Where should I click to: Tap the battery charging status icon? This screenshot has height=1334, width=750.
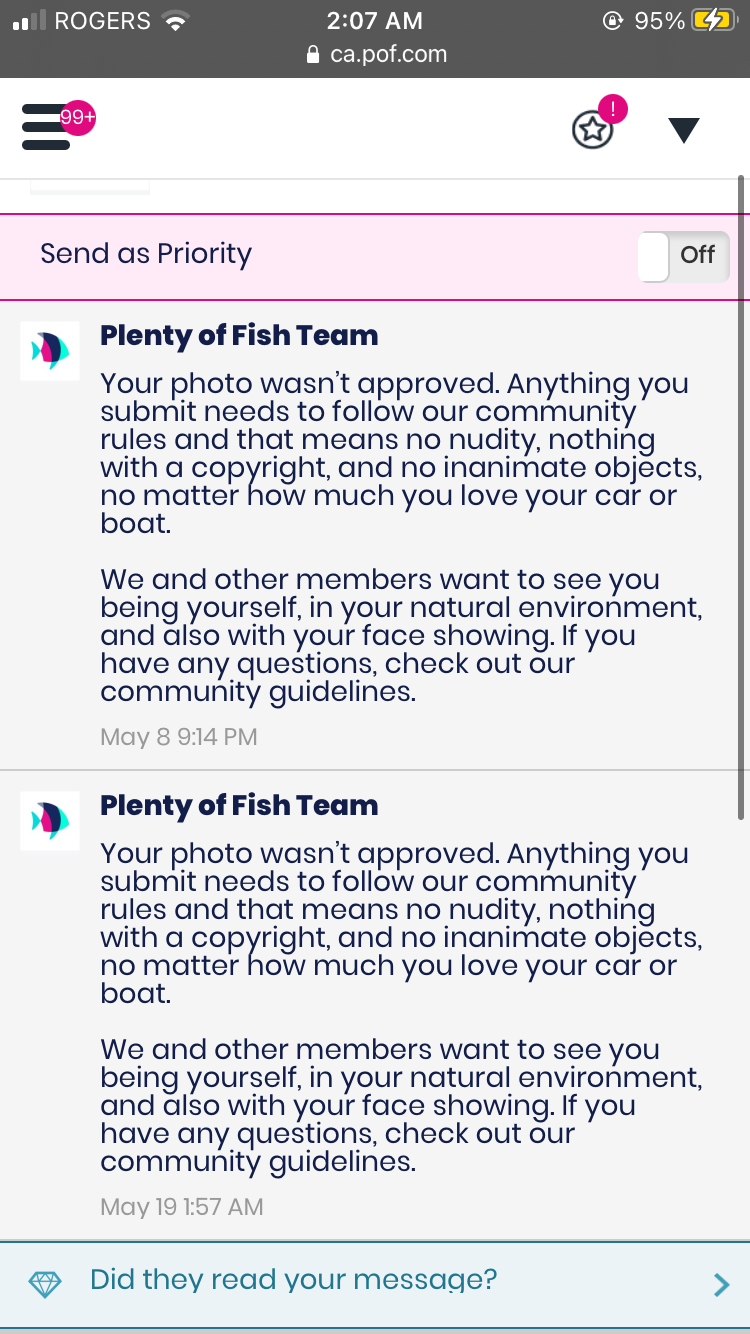click(713, 20)
